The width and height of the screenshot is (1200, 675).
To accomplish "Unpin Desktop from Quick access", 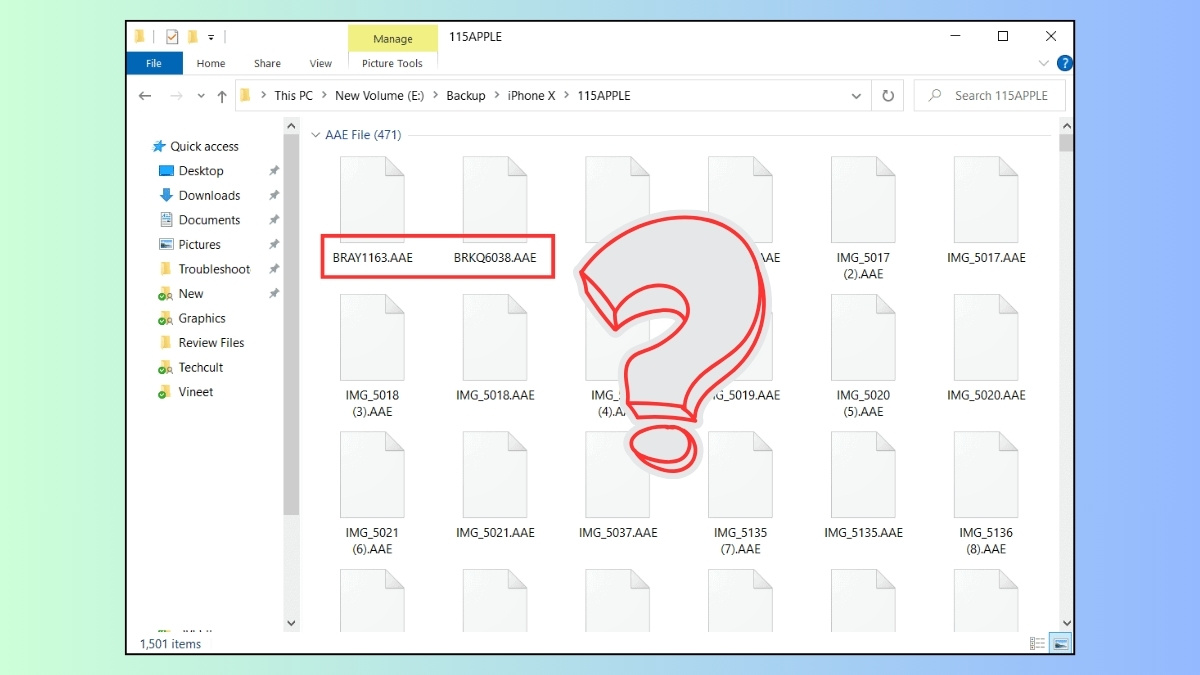I will click(x=274, y=171).
